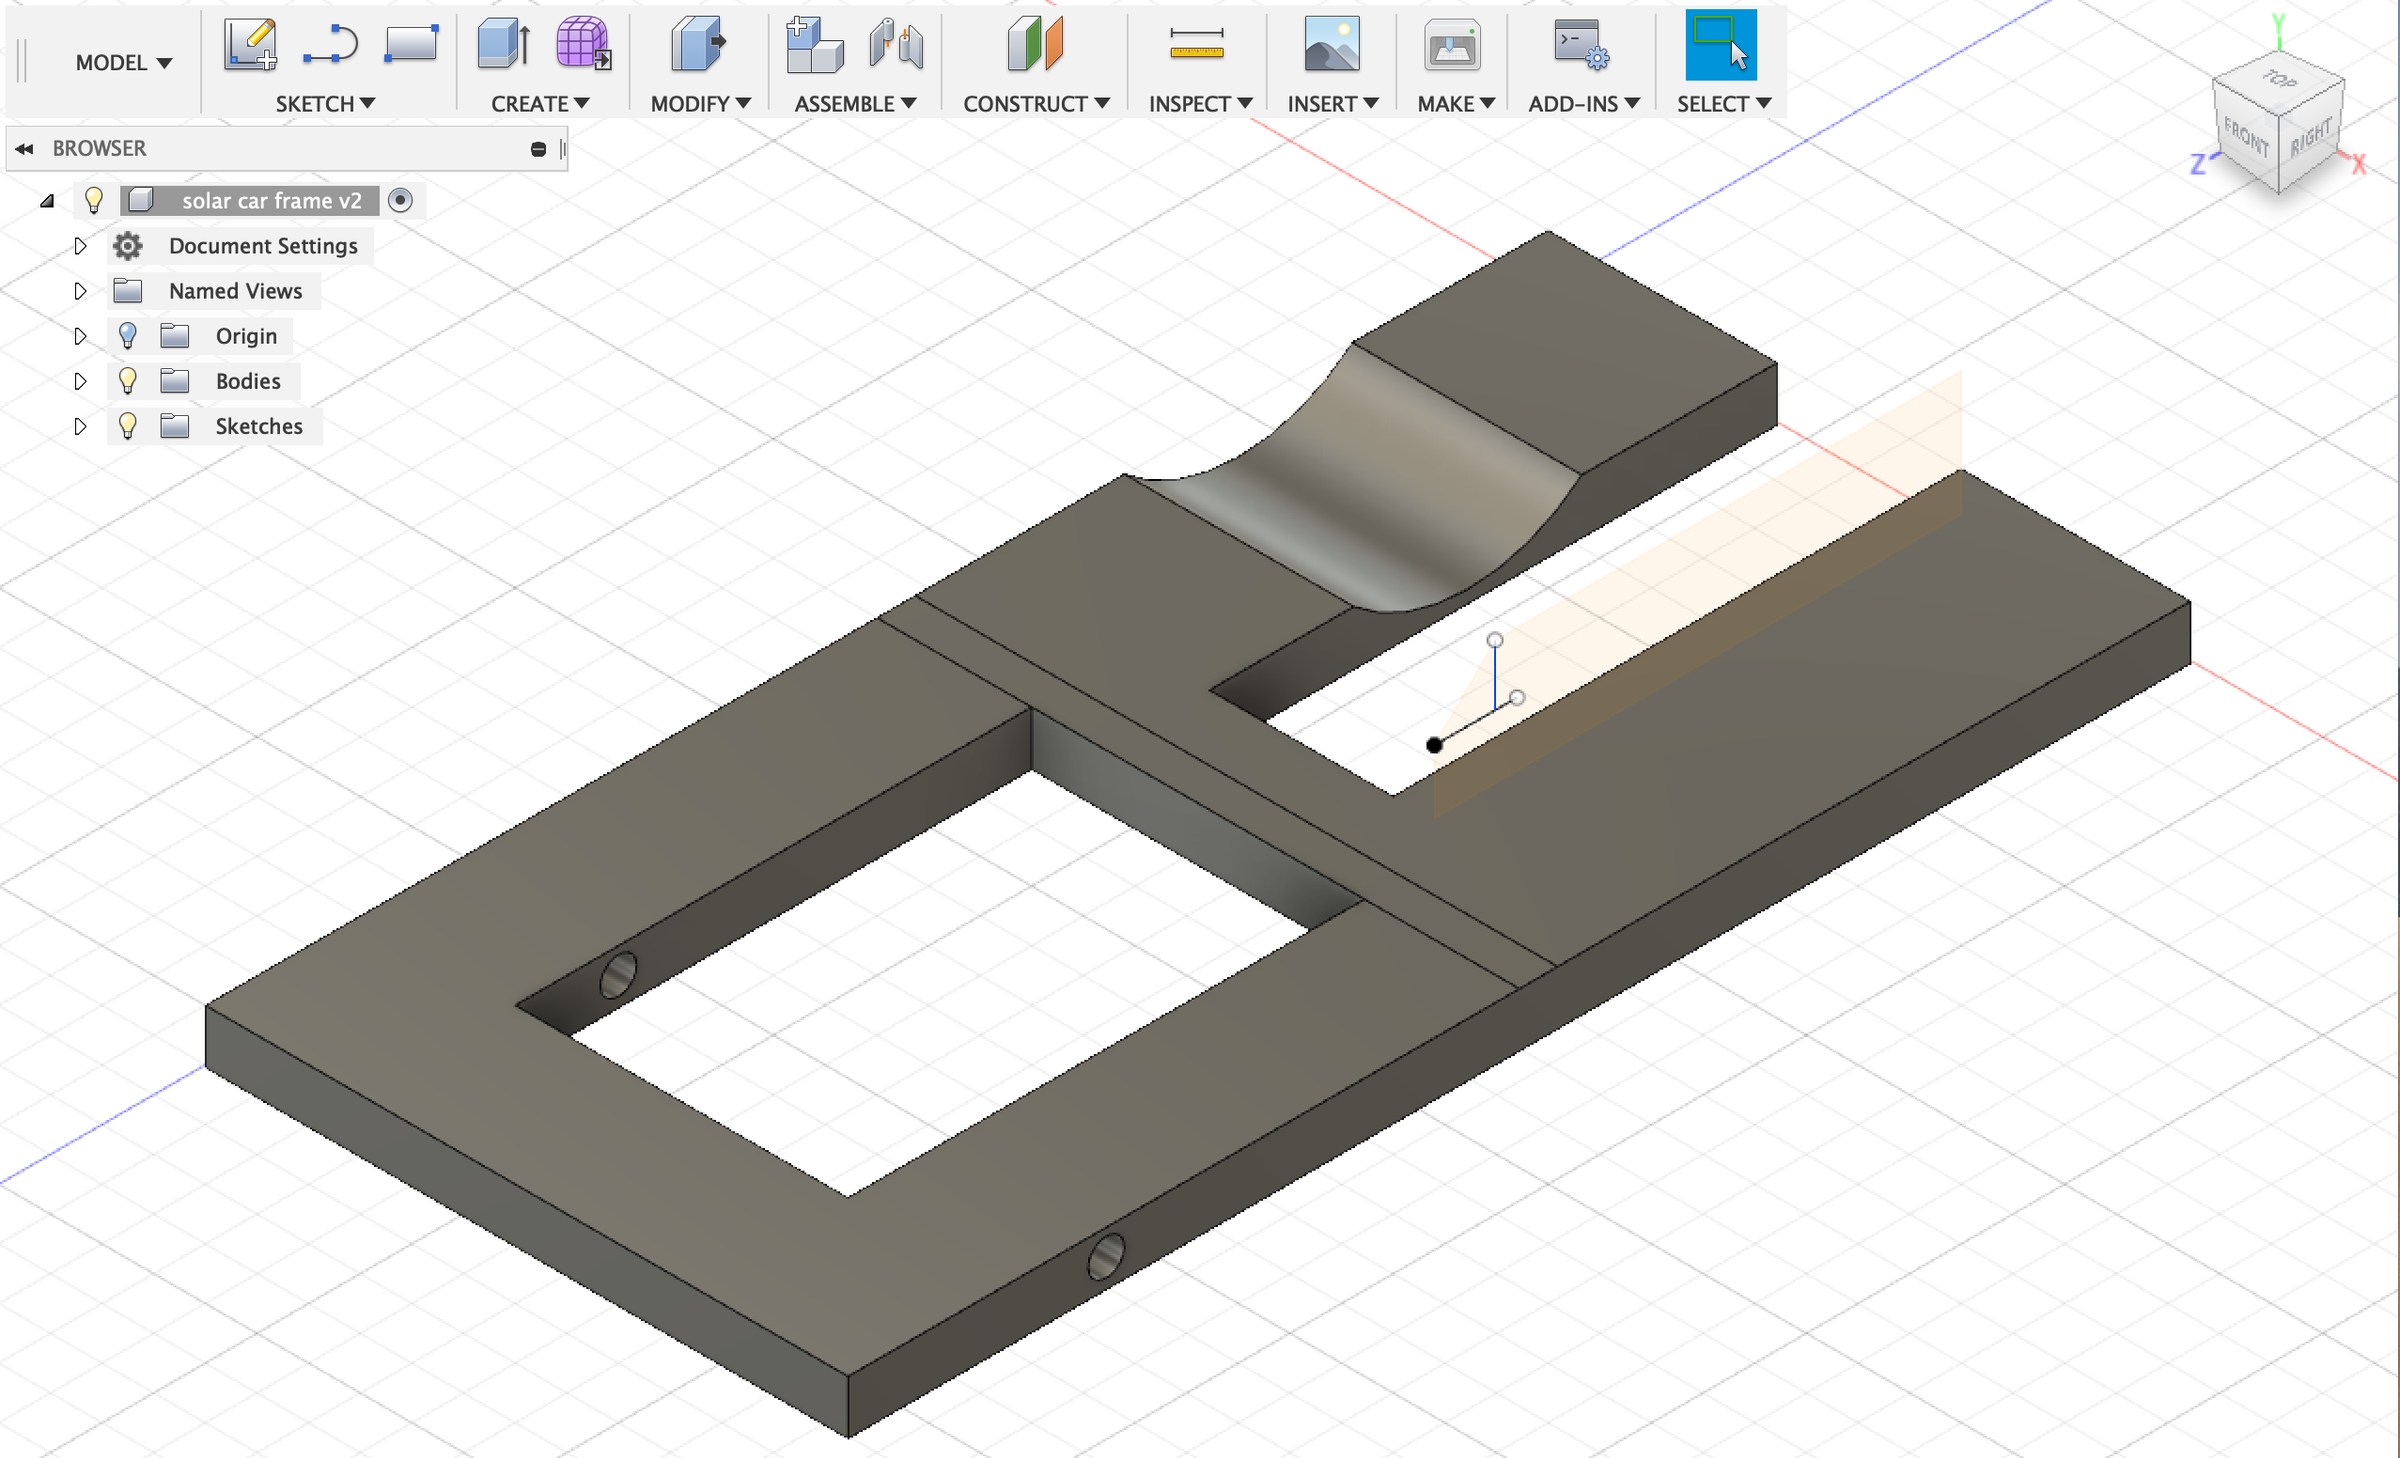The height and width of the screenshot is (1458, 2400).
Task: Open the MODIFY menu
Action: [698, 103]
